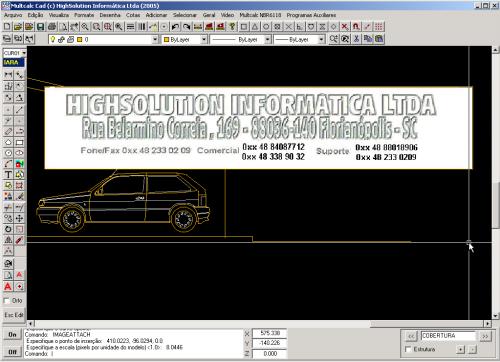This screenshot has height=362, width=500.
Task: Click the red X delete icon
Action: click(x=345, y=27)
